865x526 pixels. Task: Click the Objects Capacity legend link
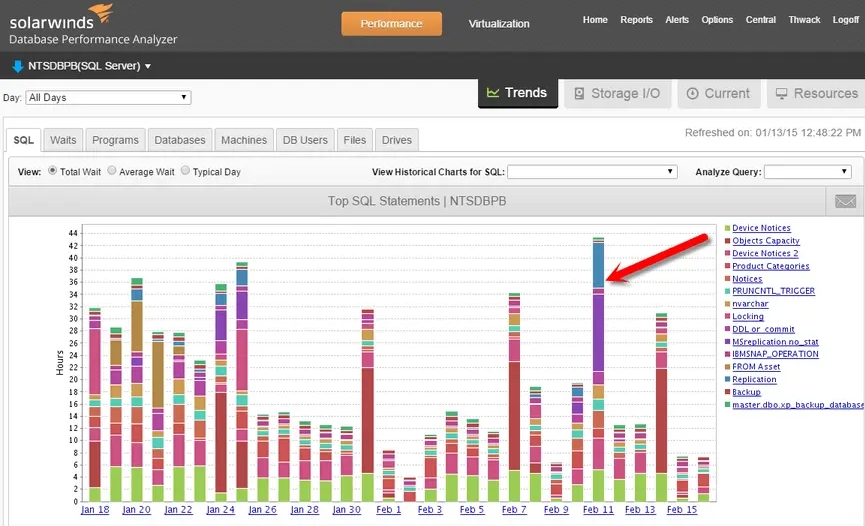click(766, 241)
